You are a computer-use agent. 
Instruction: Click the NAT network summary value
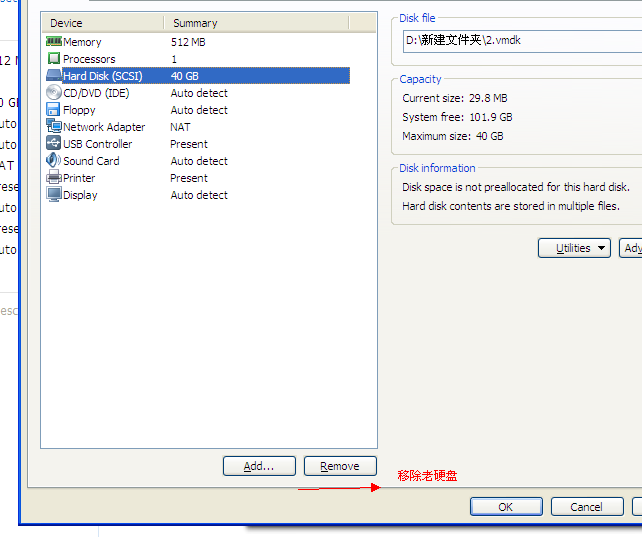[x=180, y=127]
